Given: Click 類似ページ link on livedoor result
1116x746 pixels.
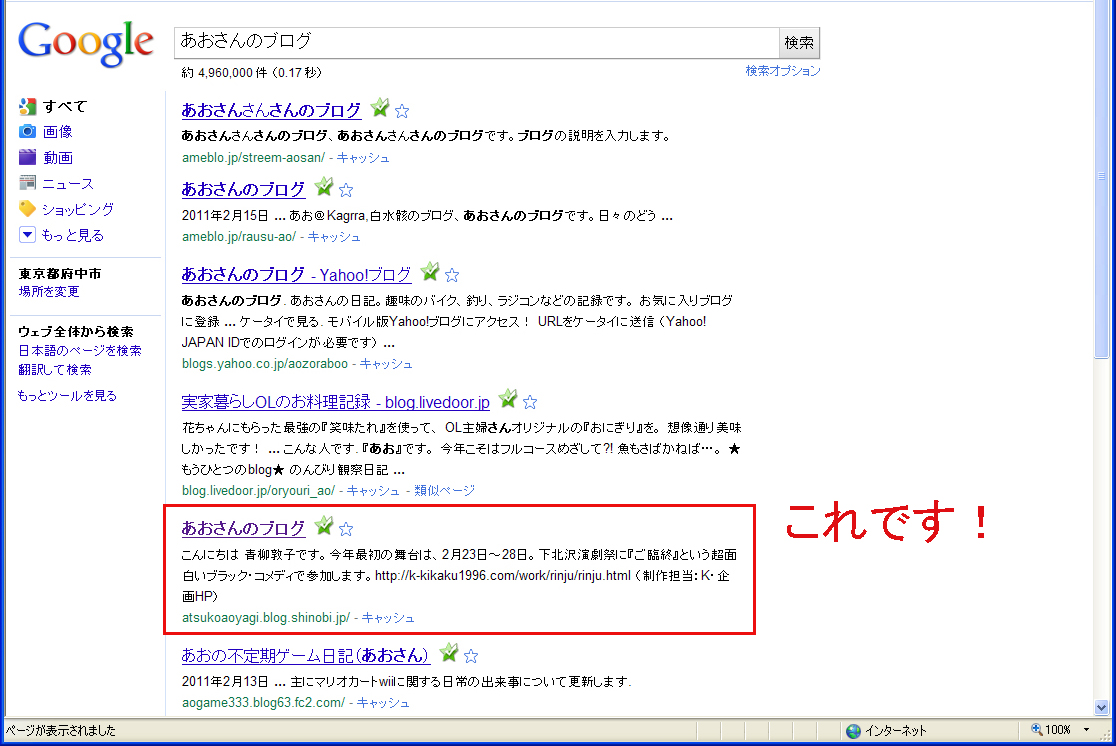Looking at the screenshot, I should pyautogui.click(x=444, y=490).
